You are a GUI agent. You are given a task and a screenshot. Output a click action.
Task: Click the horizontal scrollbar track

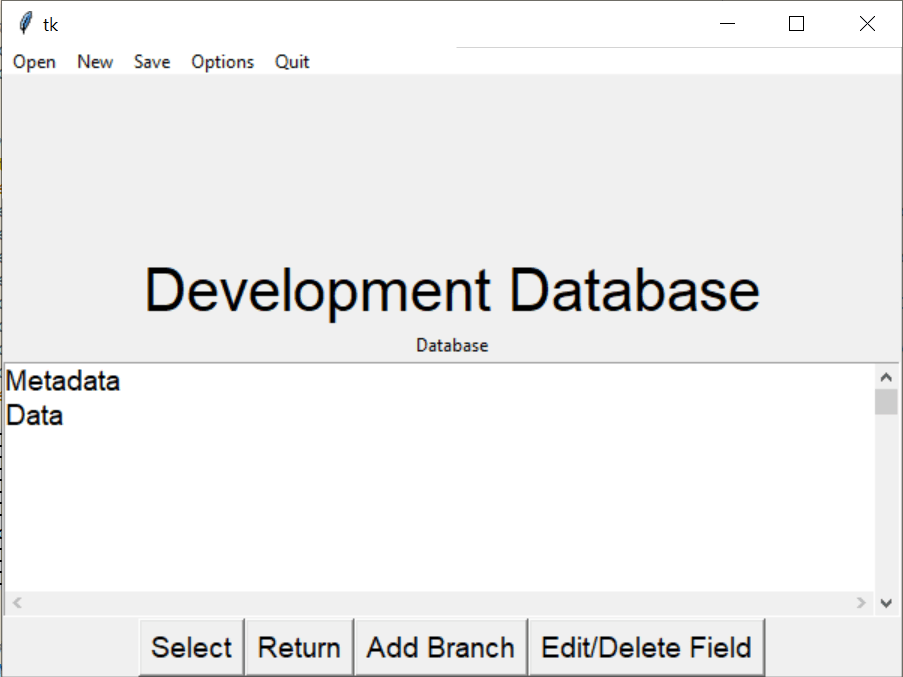tap(440, 603)
